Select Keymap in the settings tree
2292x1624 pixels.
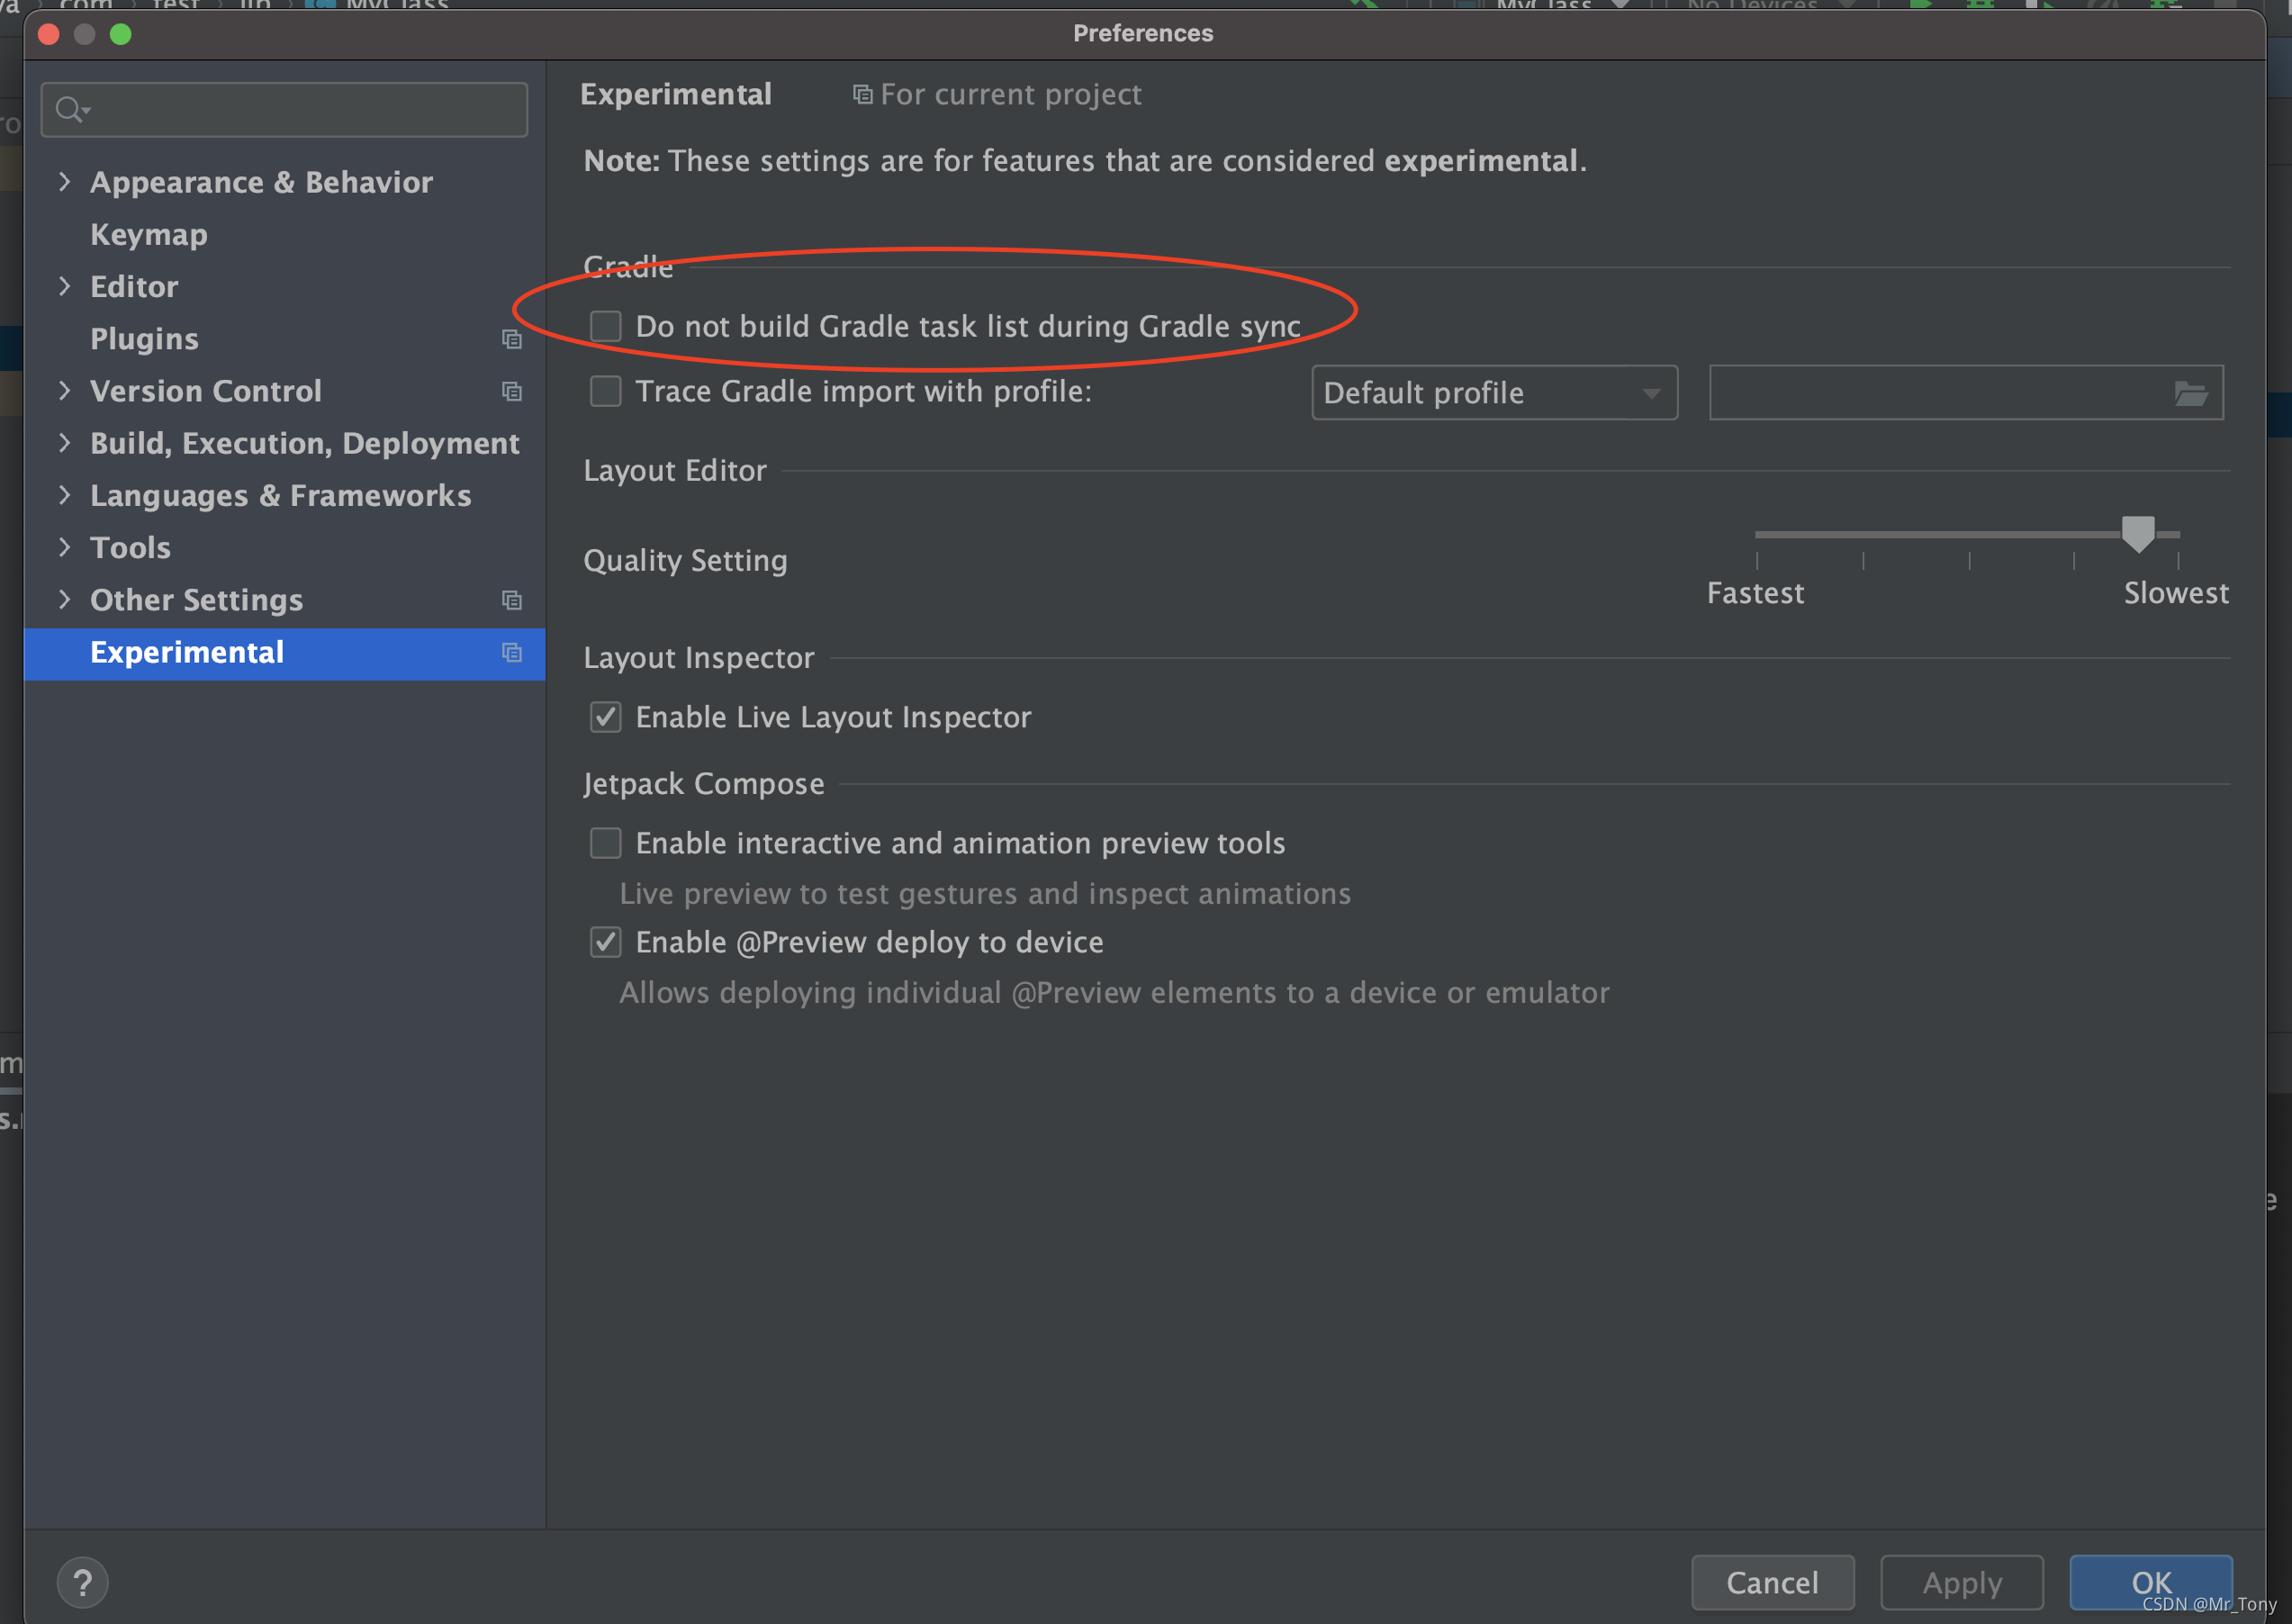[x=149, y=234]
